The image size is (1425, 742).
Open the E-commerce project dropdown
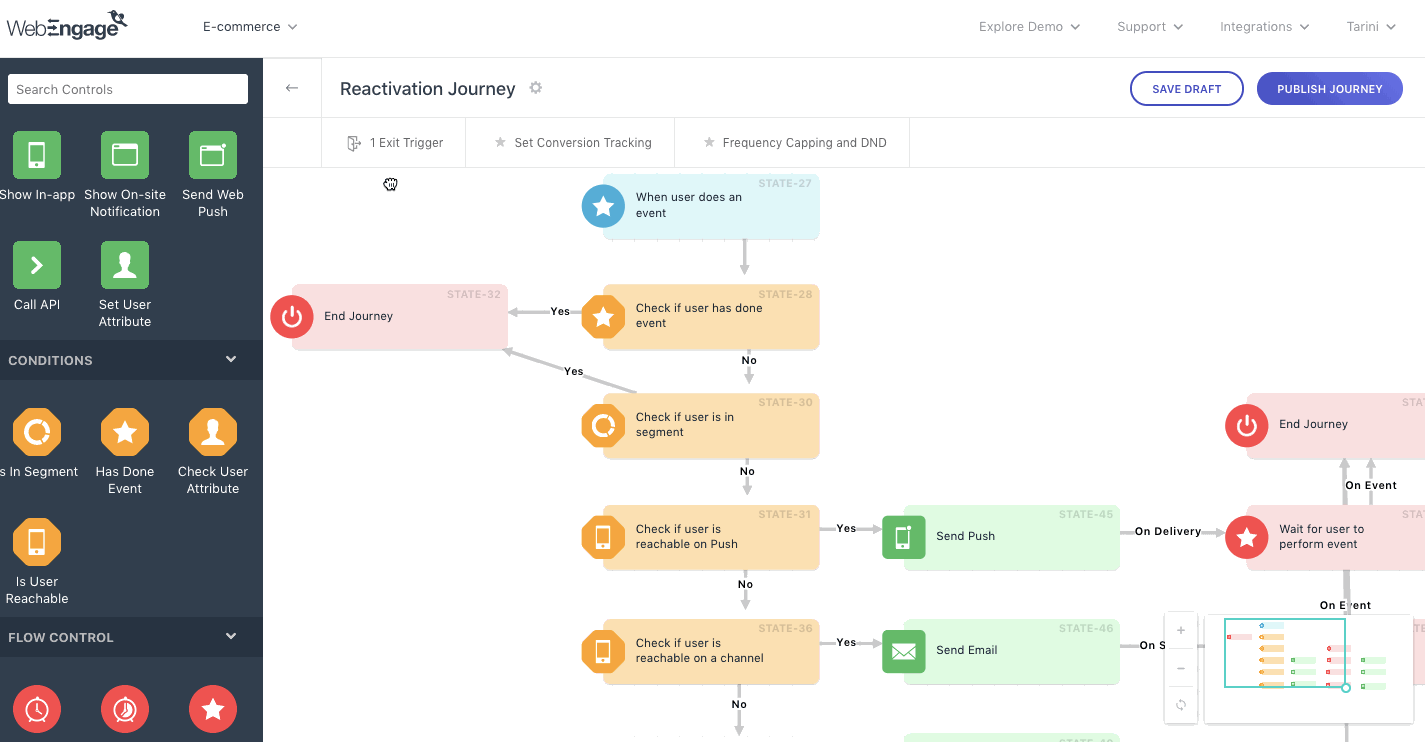tap(250, 27)
